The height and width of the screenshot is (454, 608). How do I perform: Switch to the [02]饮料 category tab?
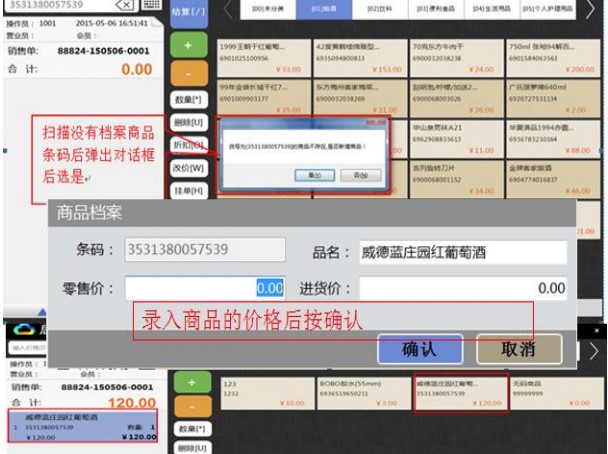point(380,9)
